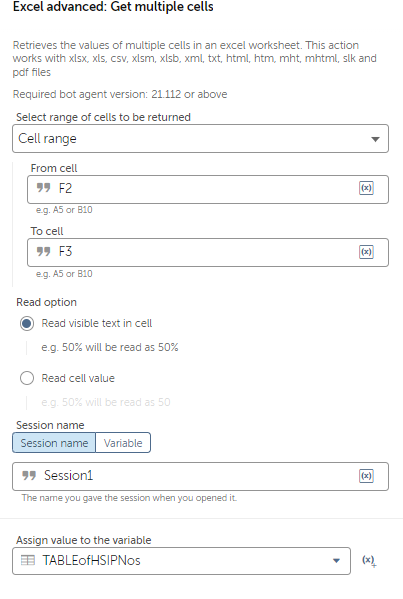The image size is (403, 599).
Task: Click quote icon in From cell field
Action: tap(44, 188)
